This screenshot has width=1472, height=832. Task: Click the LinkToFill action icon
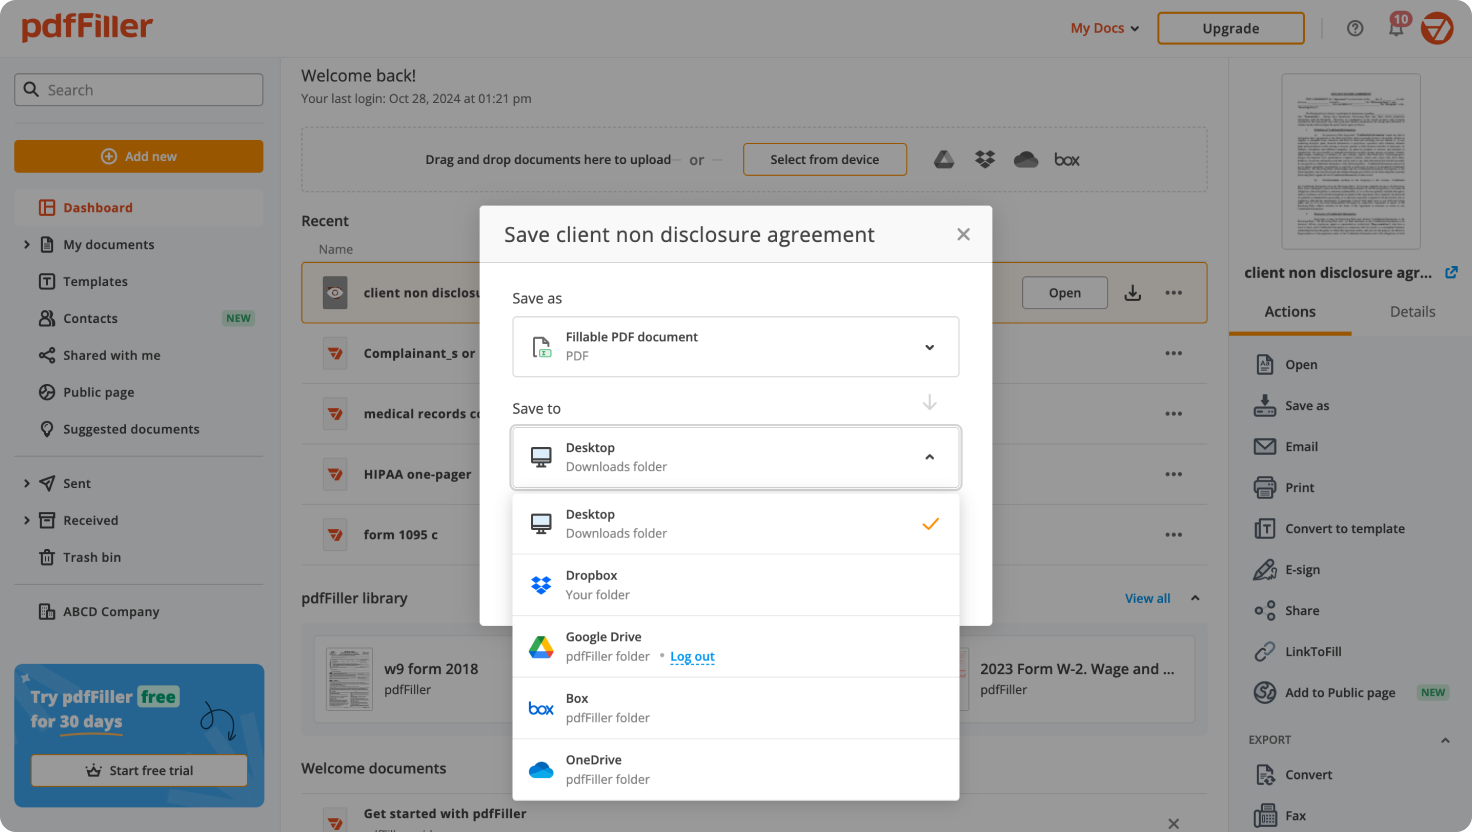point(1264,652)
